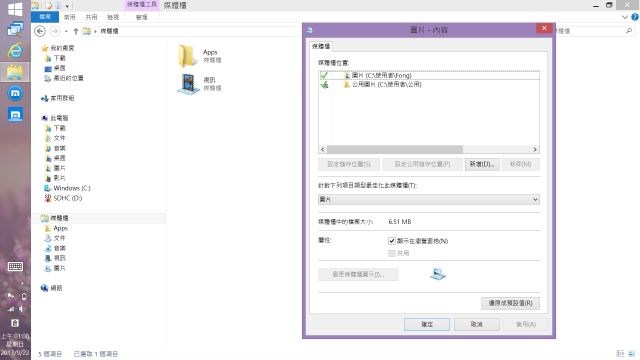The image size is (640, 360).
Task: Click the New Folder icon in quick access toolbar
Action: pos(58,6)
